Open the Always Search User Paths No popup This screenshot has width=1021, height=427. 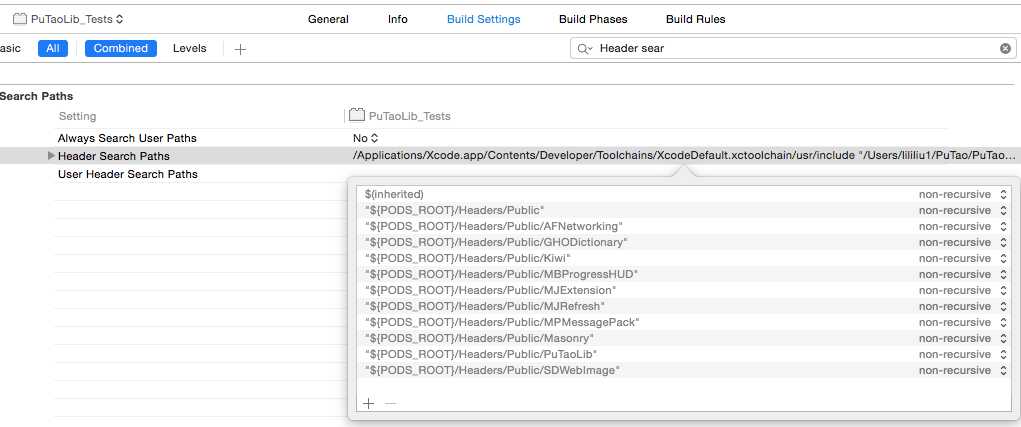(365, 138)
